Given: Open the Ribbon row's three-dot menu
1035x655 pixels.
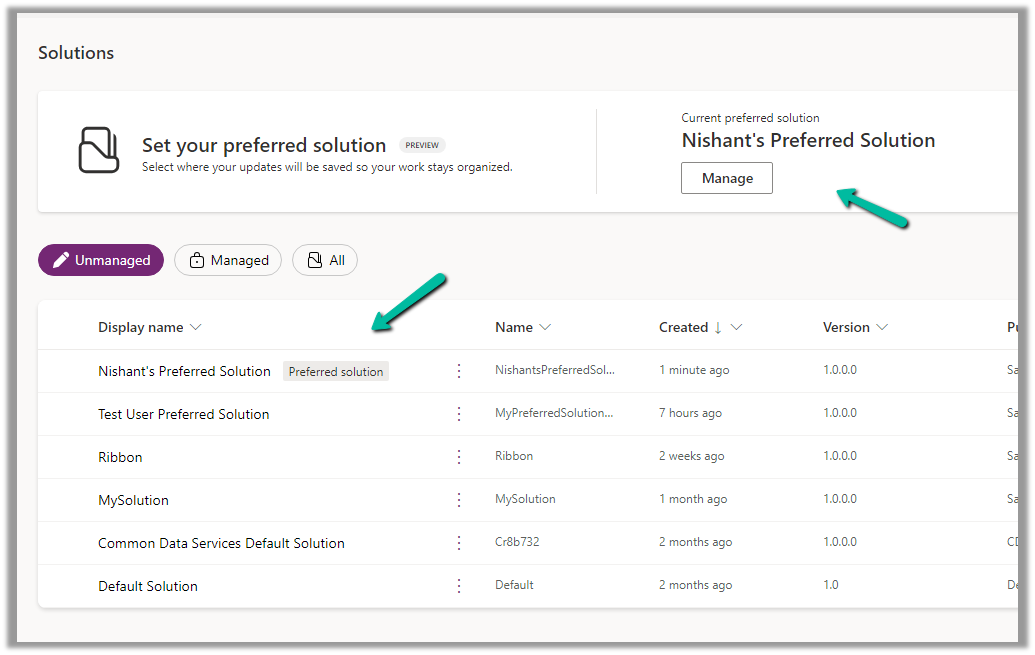Looking at the screenshot, I should 459,457.
